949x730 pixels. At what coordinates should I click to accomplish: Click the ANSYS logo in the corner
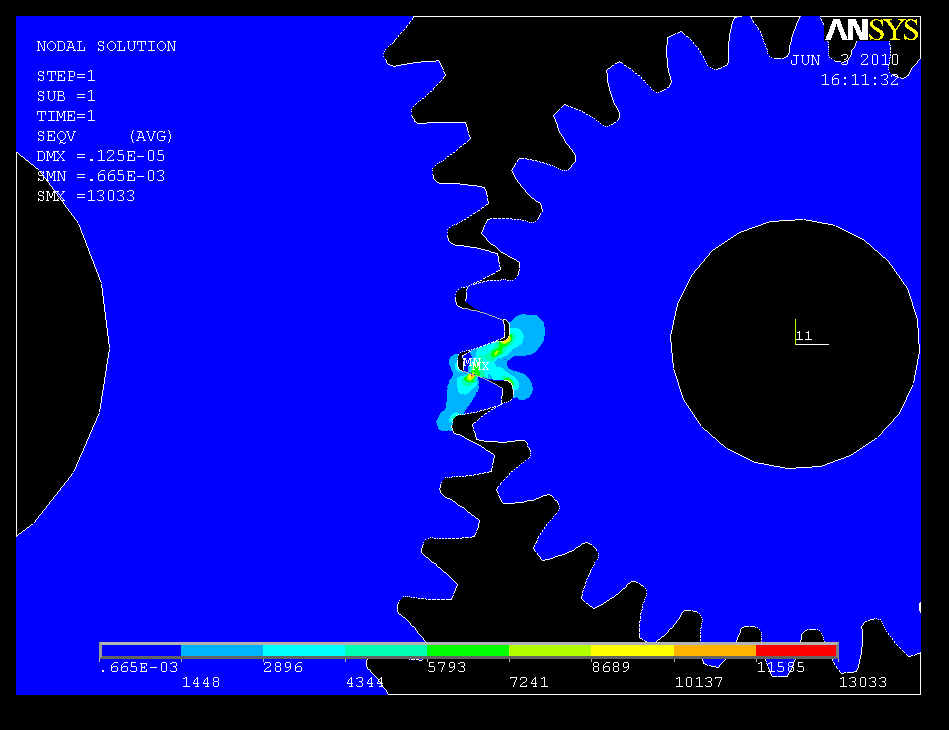[870, 30]
